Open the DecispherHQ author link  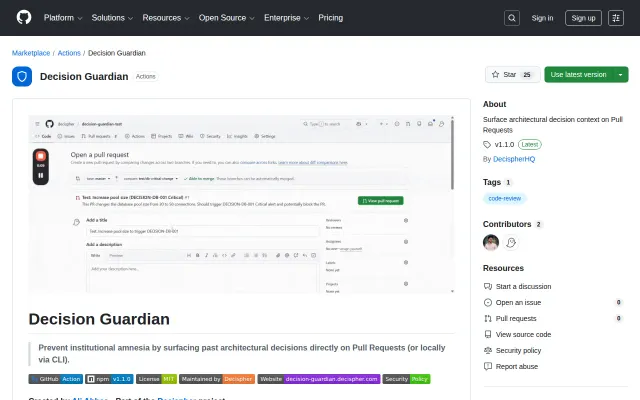point(514,159)
